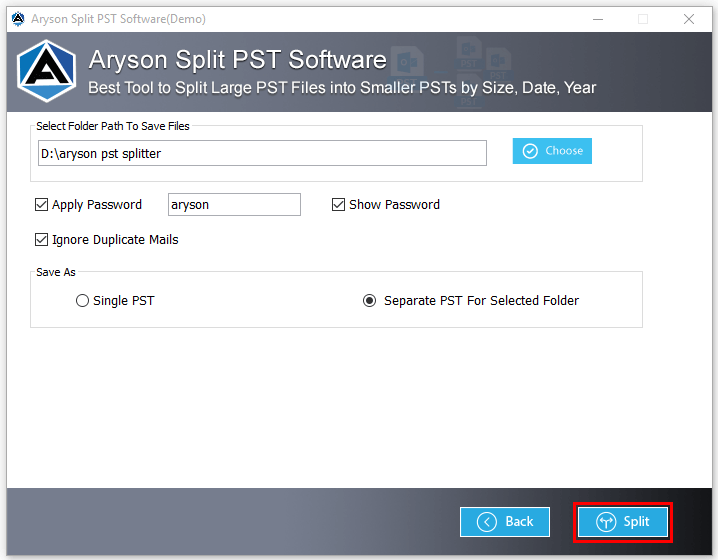Image resolution: width=718 pixels, height=560 pixels.
Task: Click the password field containing aryson
Action: tap(234, 204)
